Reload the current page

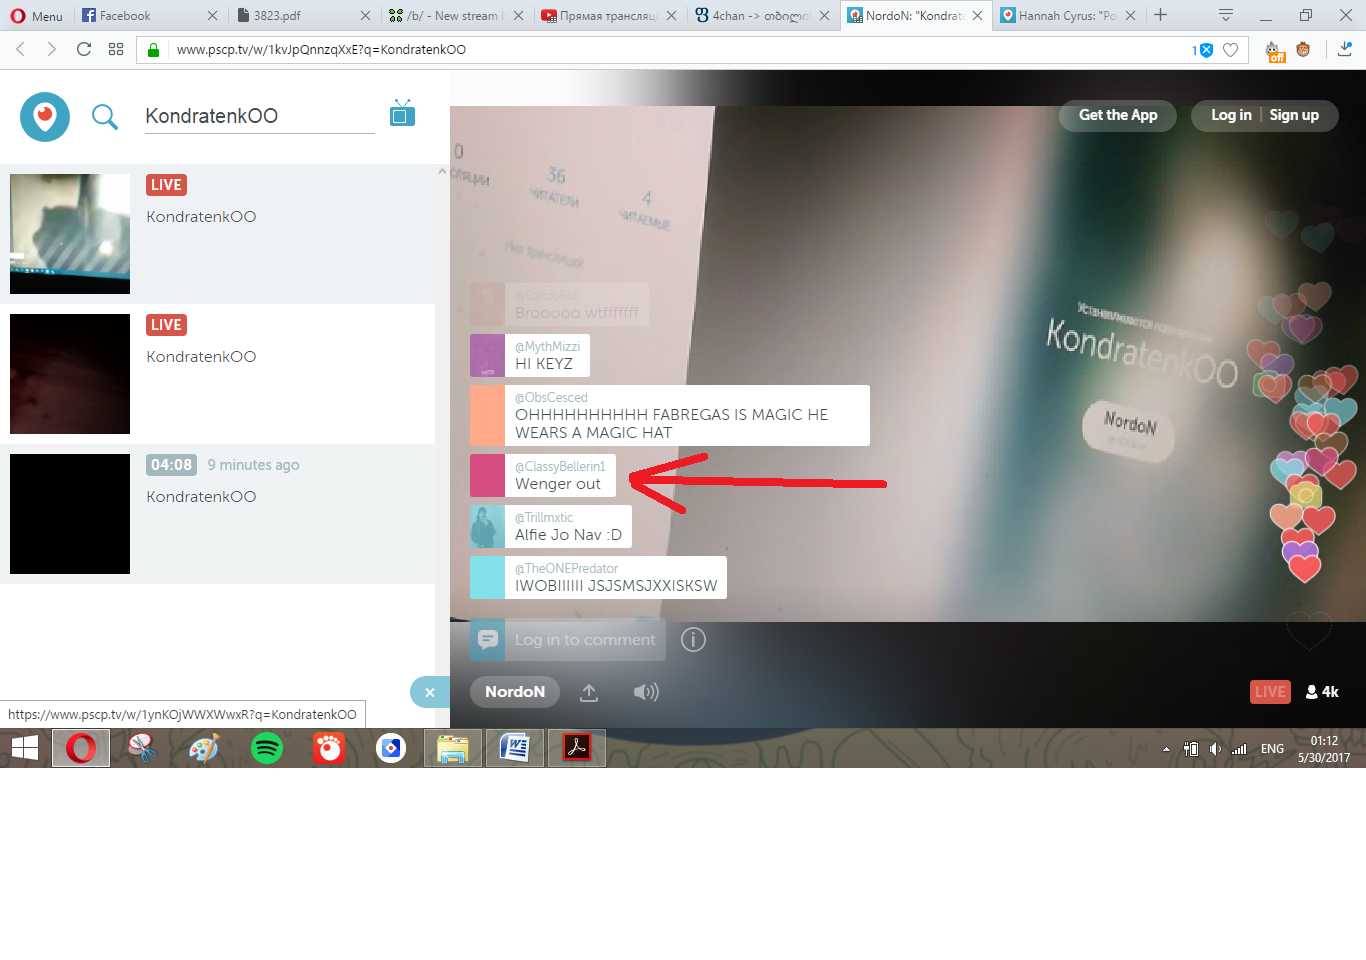84,49
